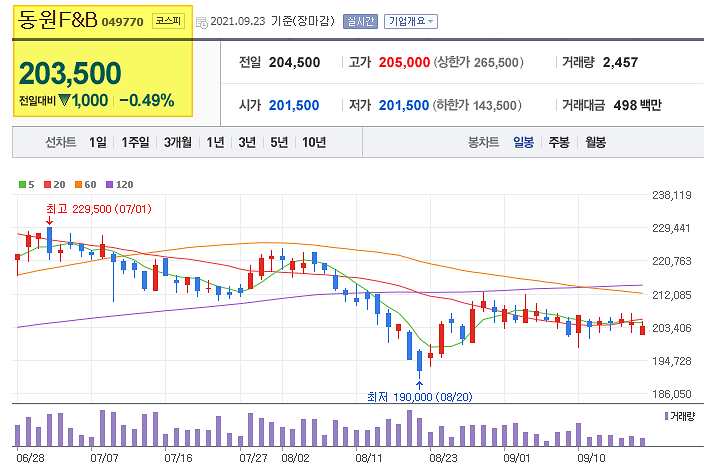Select the 10년 line chart tab
Image resolution: width=704 pixels, height=474 pixels.
pyautogui.click(x=314, y=142)
